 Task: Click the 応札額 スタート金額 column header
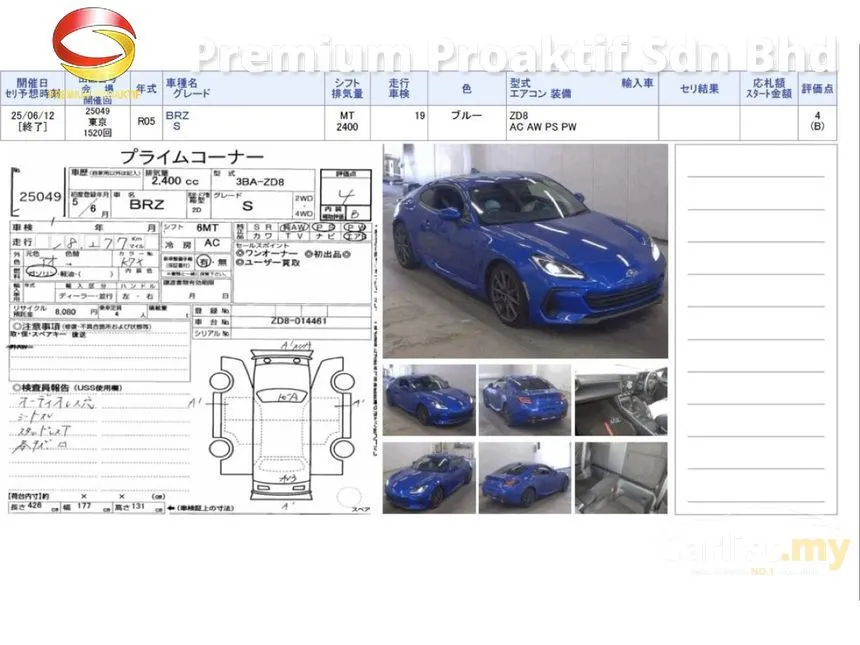point(769,88)
